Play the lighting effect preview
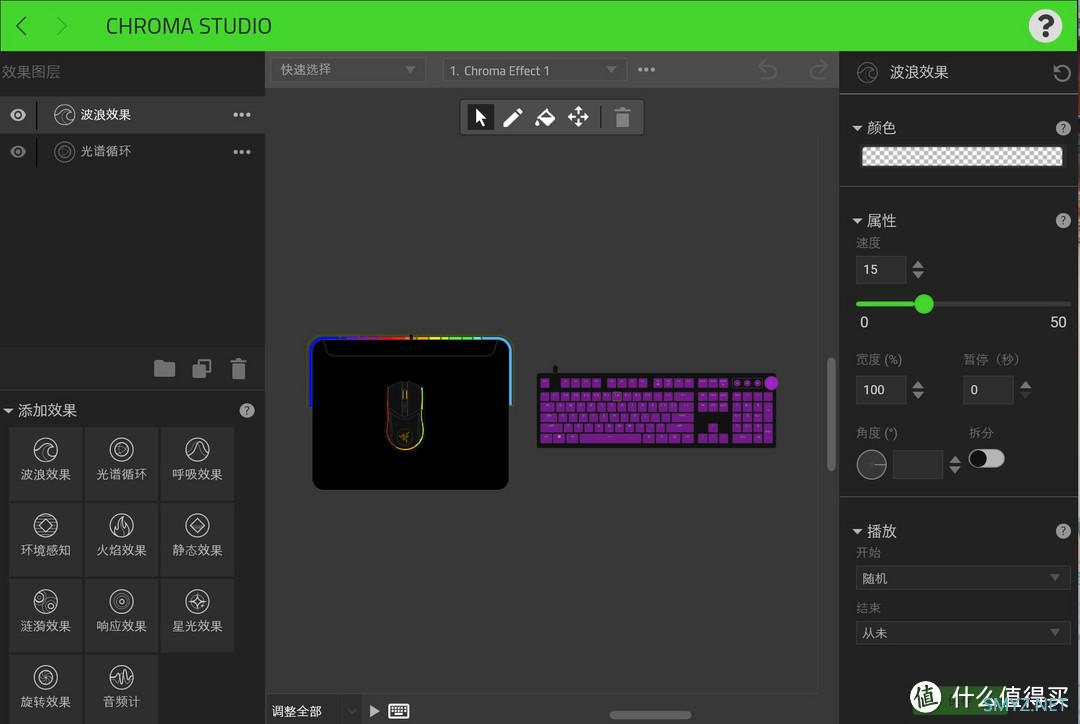 (x=374, y=711)
